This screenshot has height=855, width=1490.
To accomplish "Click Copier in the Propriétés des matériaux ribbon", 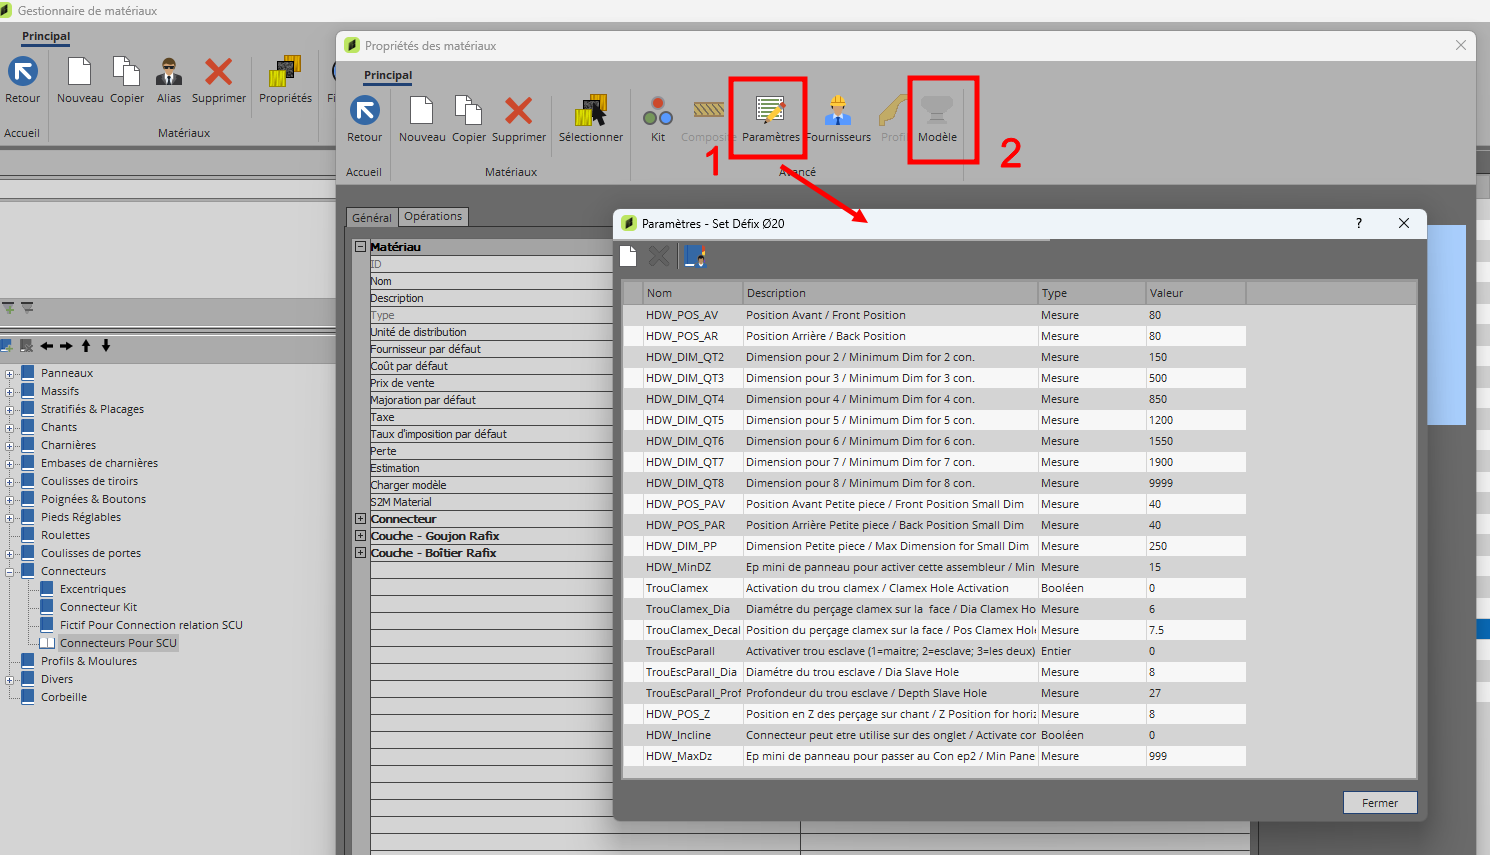I will [469, 120].
